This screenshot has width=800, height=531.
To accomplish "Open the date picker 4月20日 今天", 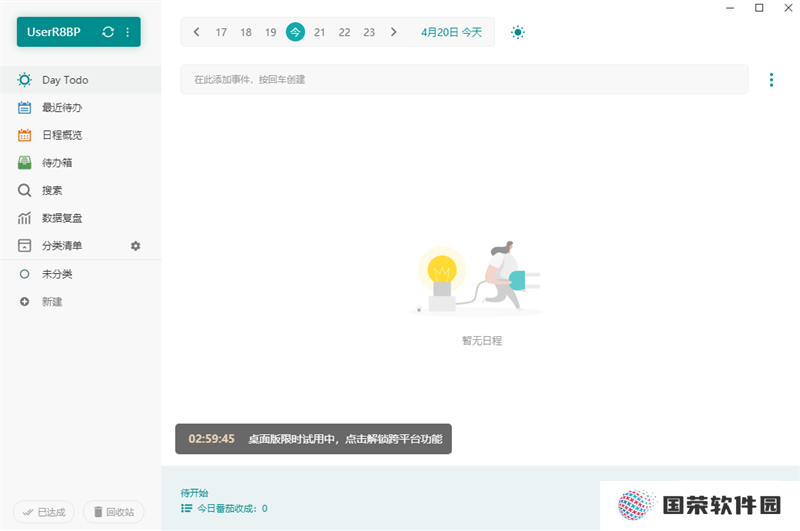I will pos(451,32).
